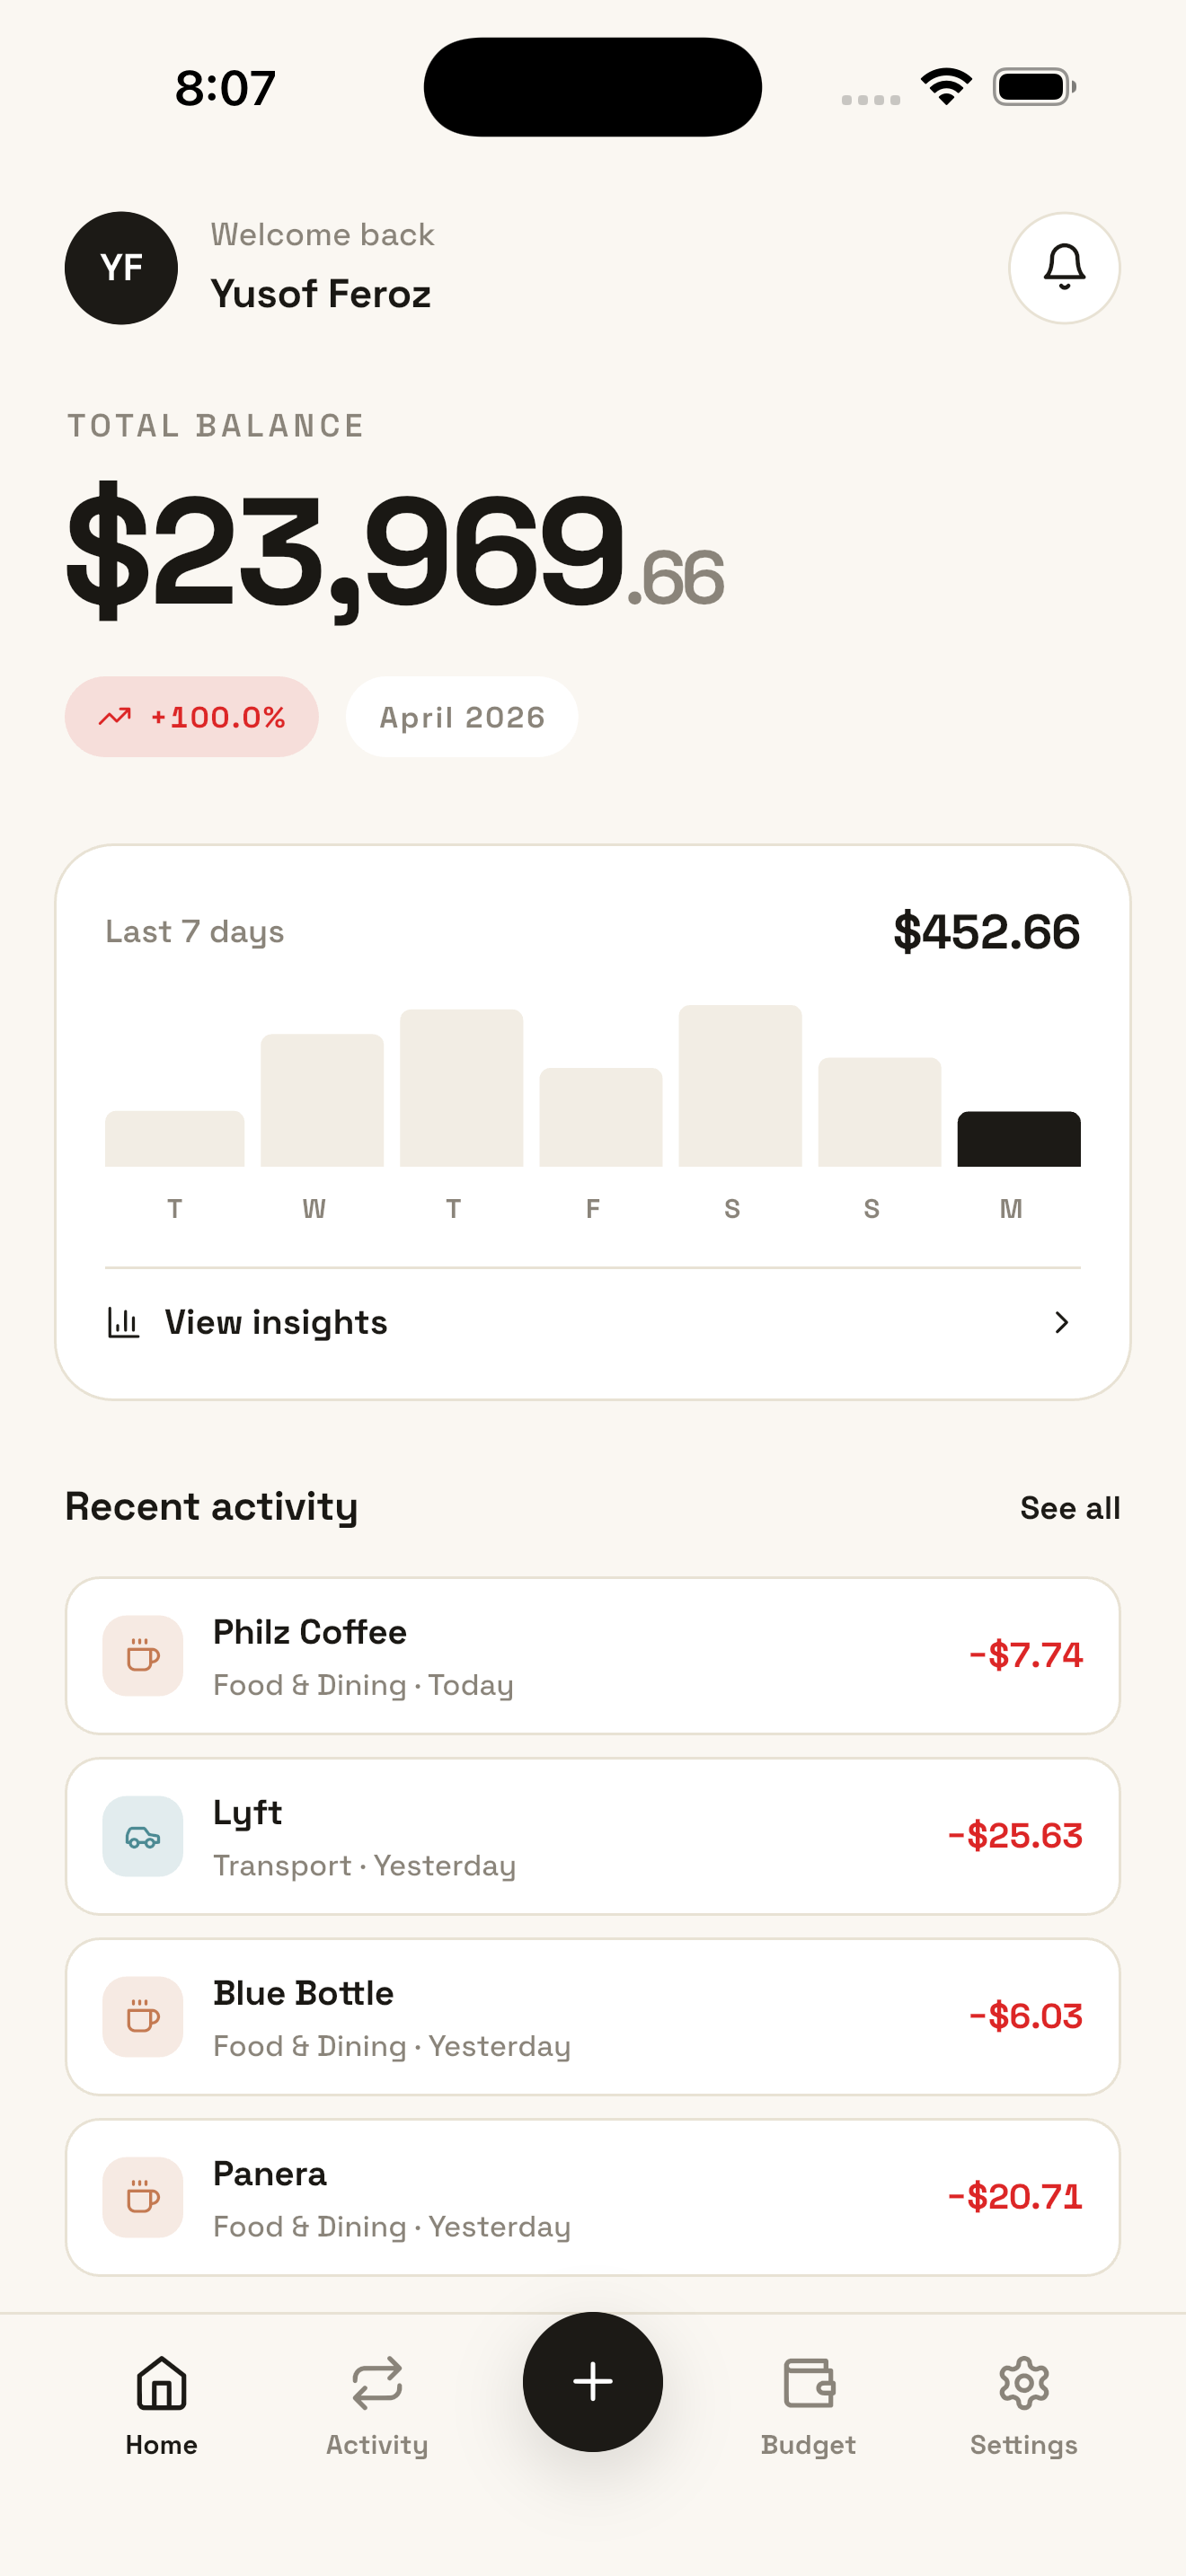Select Monday's dark bar in chart
This screenshot has width=1186, height=2576.
[1018, 1139]
